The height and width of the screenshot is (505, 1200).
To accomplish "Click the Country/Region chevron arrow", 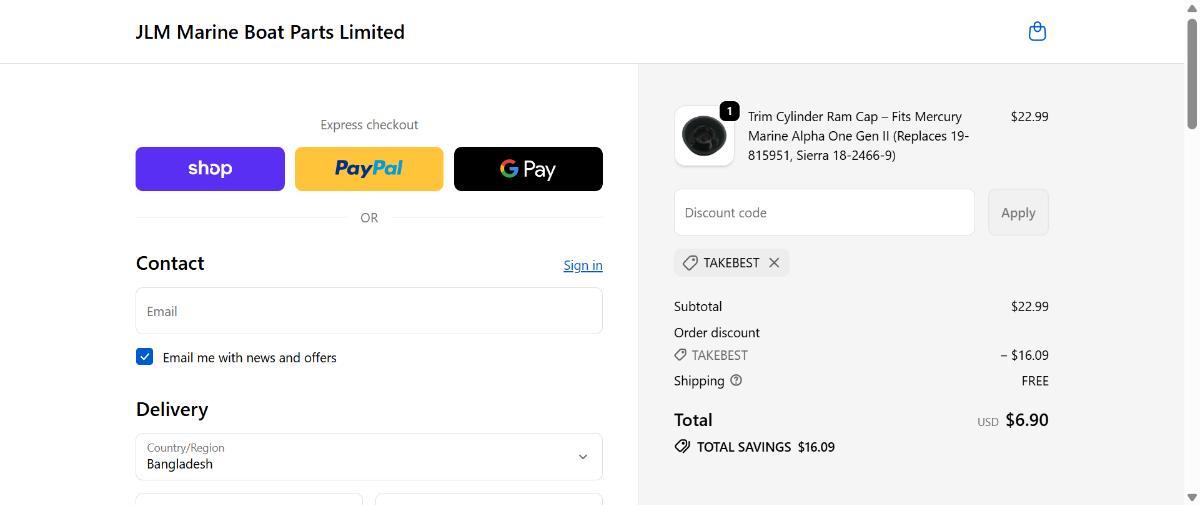I will [x=583, y=457].
